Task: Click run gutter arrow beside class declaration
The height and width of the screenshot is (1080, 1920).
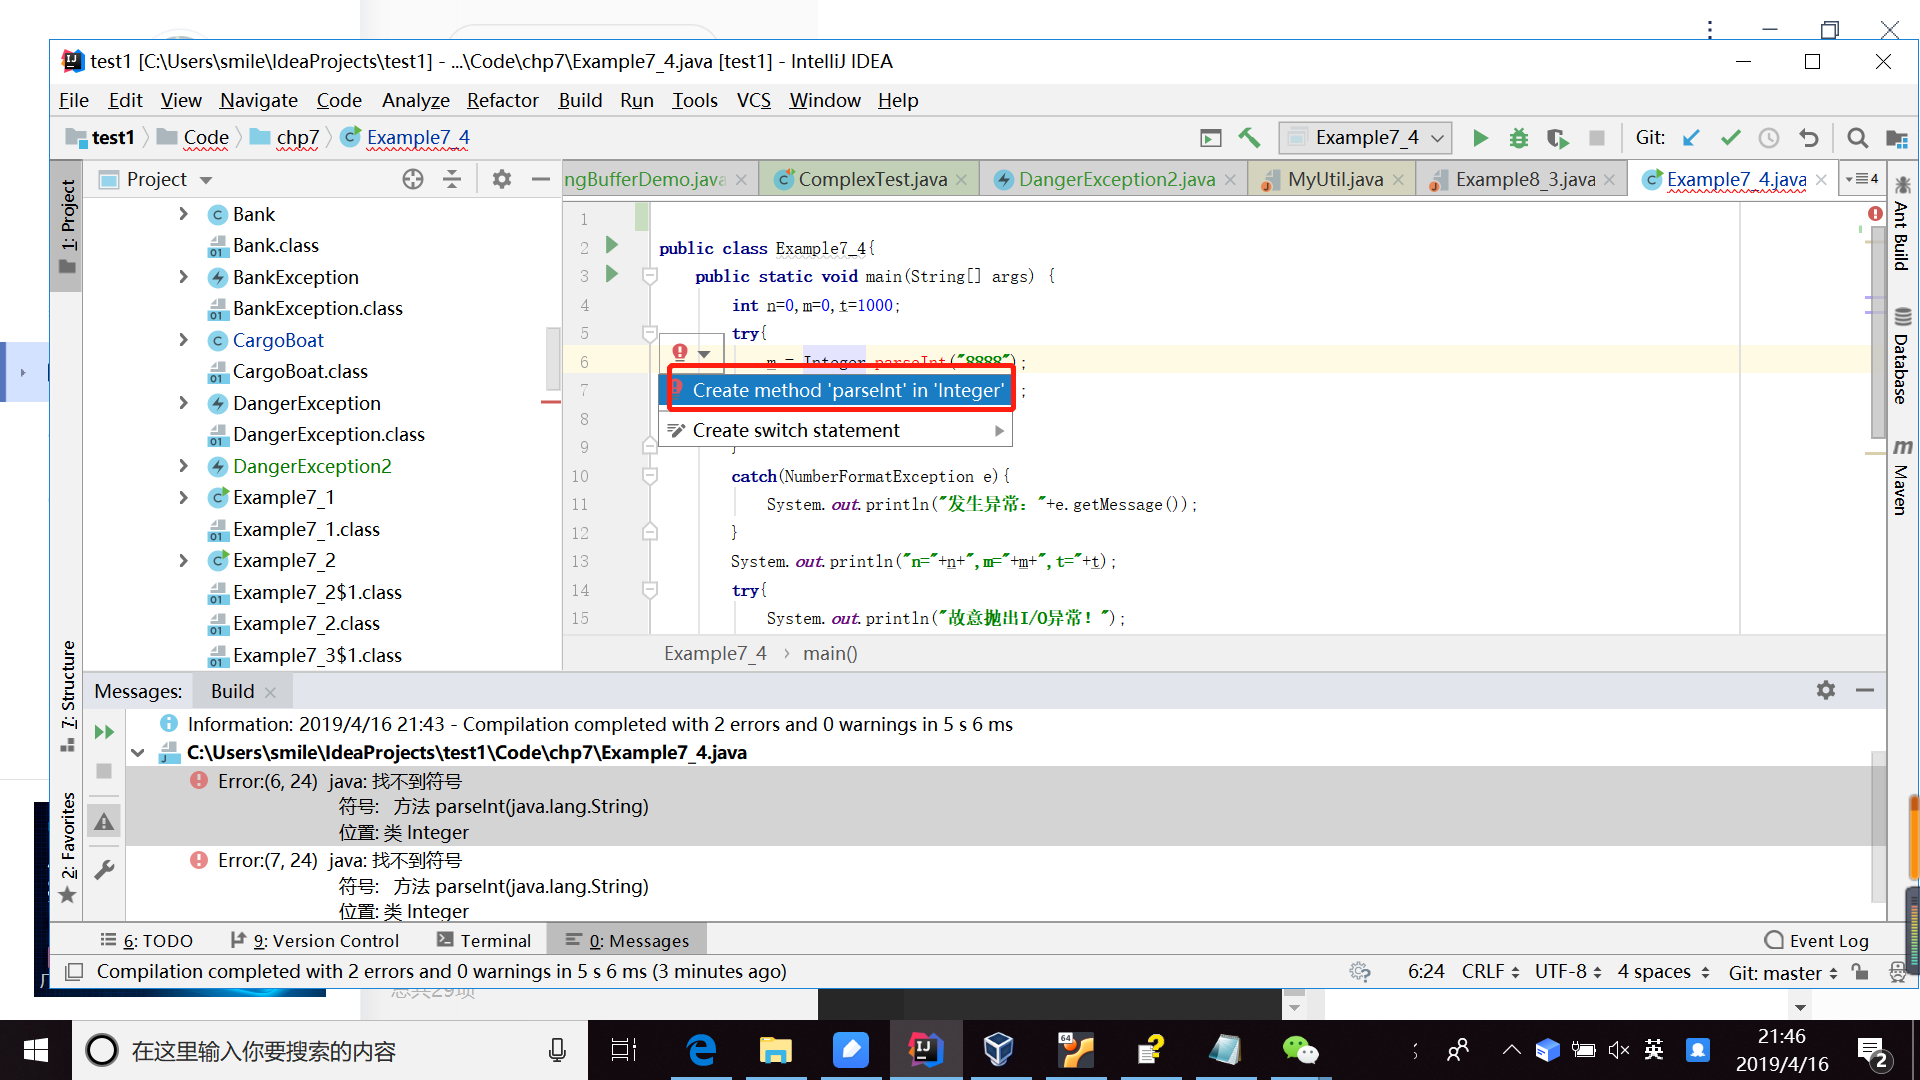Action: 612,245
